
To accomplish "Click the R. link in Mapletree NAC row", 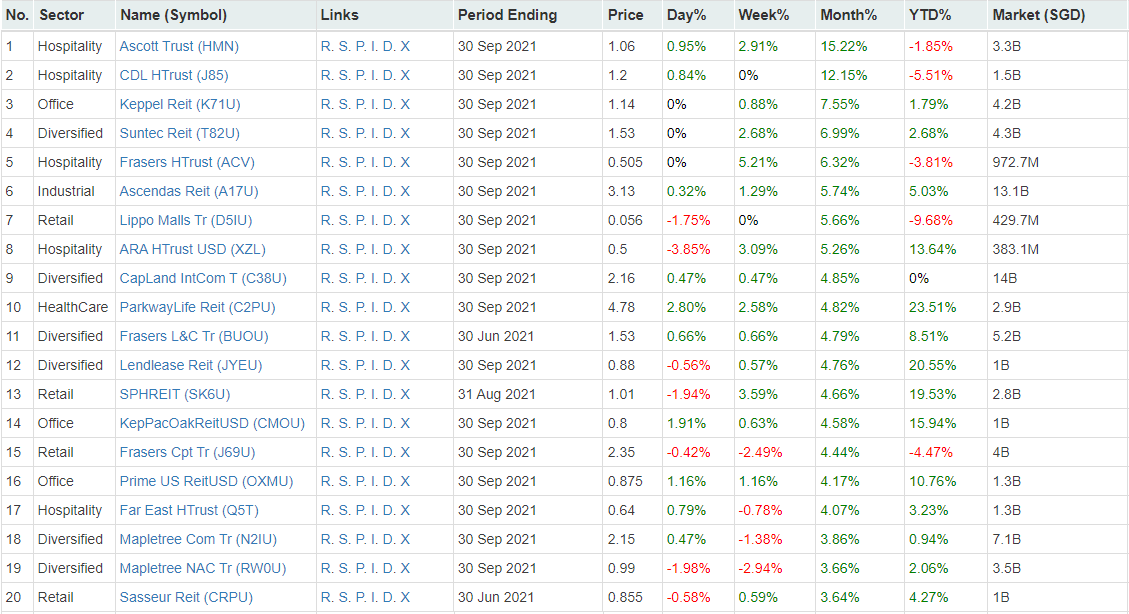I will pos(327,568).
